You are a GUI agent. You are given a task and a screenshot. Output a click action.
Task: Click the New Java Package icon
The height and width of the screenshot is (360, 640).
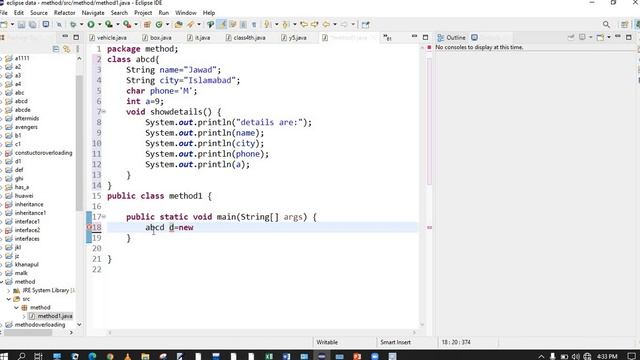coord(147,24)
